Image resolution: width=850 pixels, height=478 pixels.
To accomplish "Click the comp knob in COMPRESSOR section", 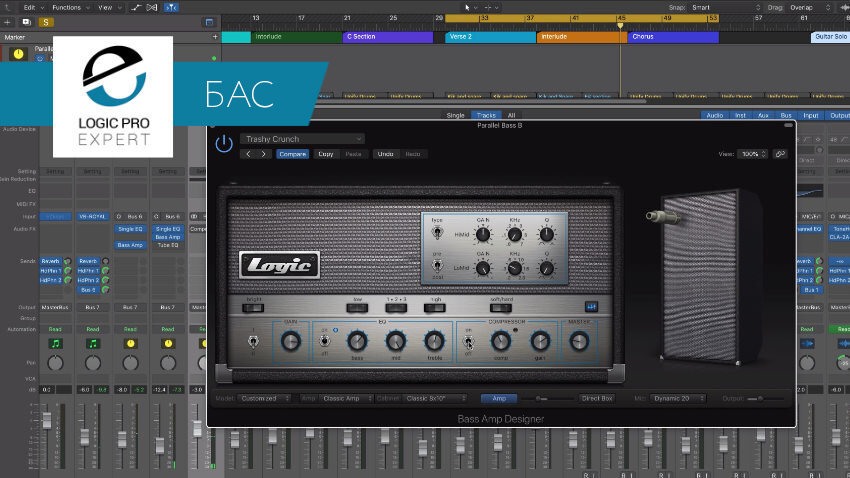I will click(501, 341).
